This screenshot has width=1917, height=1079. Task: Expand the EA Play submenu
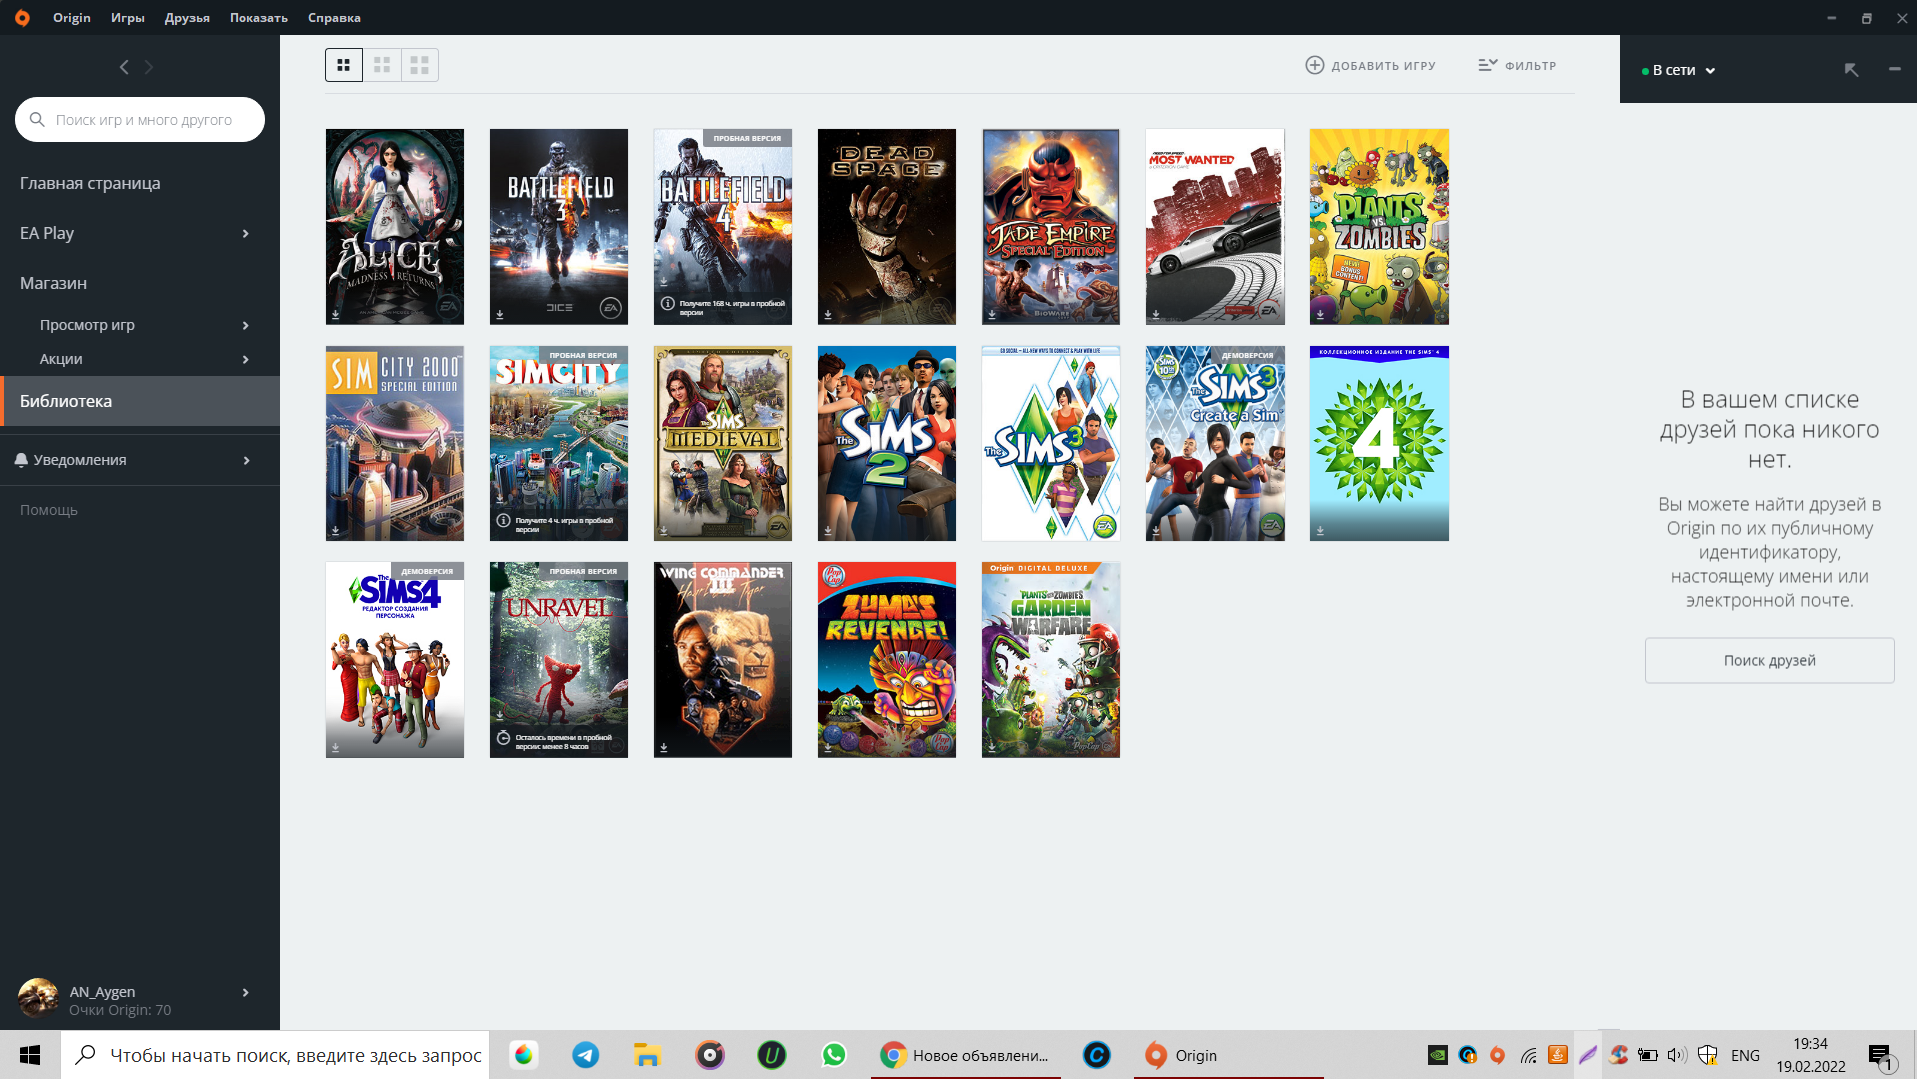click(245, 233)
